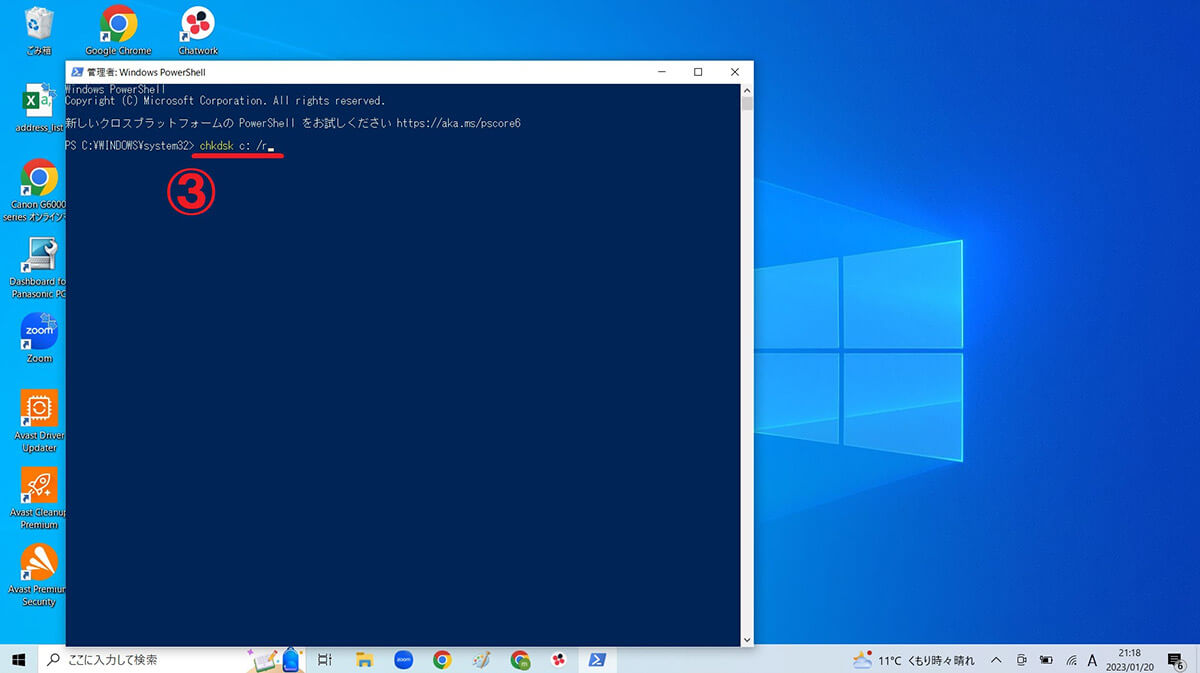Show hidden system tray icons
Viewport: 1200px width, 673px height.
[996, 660]
